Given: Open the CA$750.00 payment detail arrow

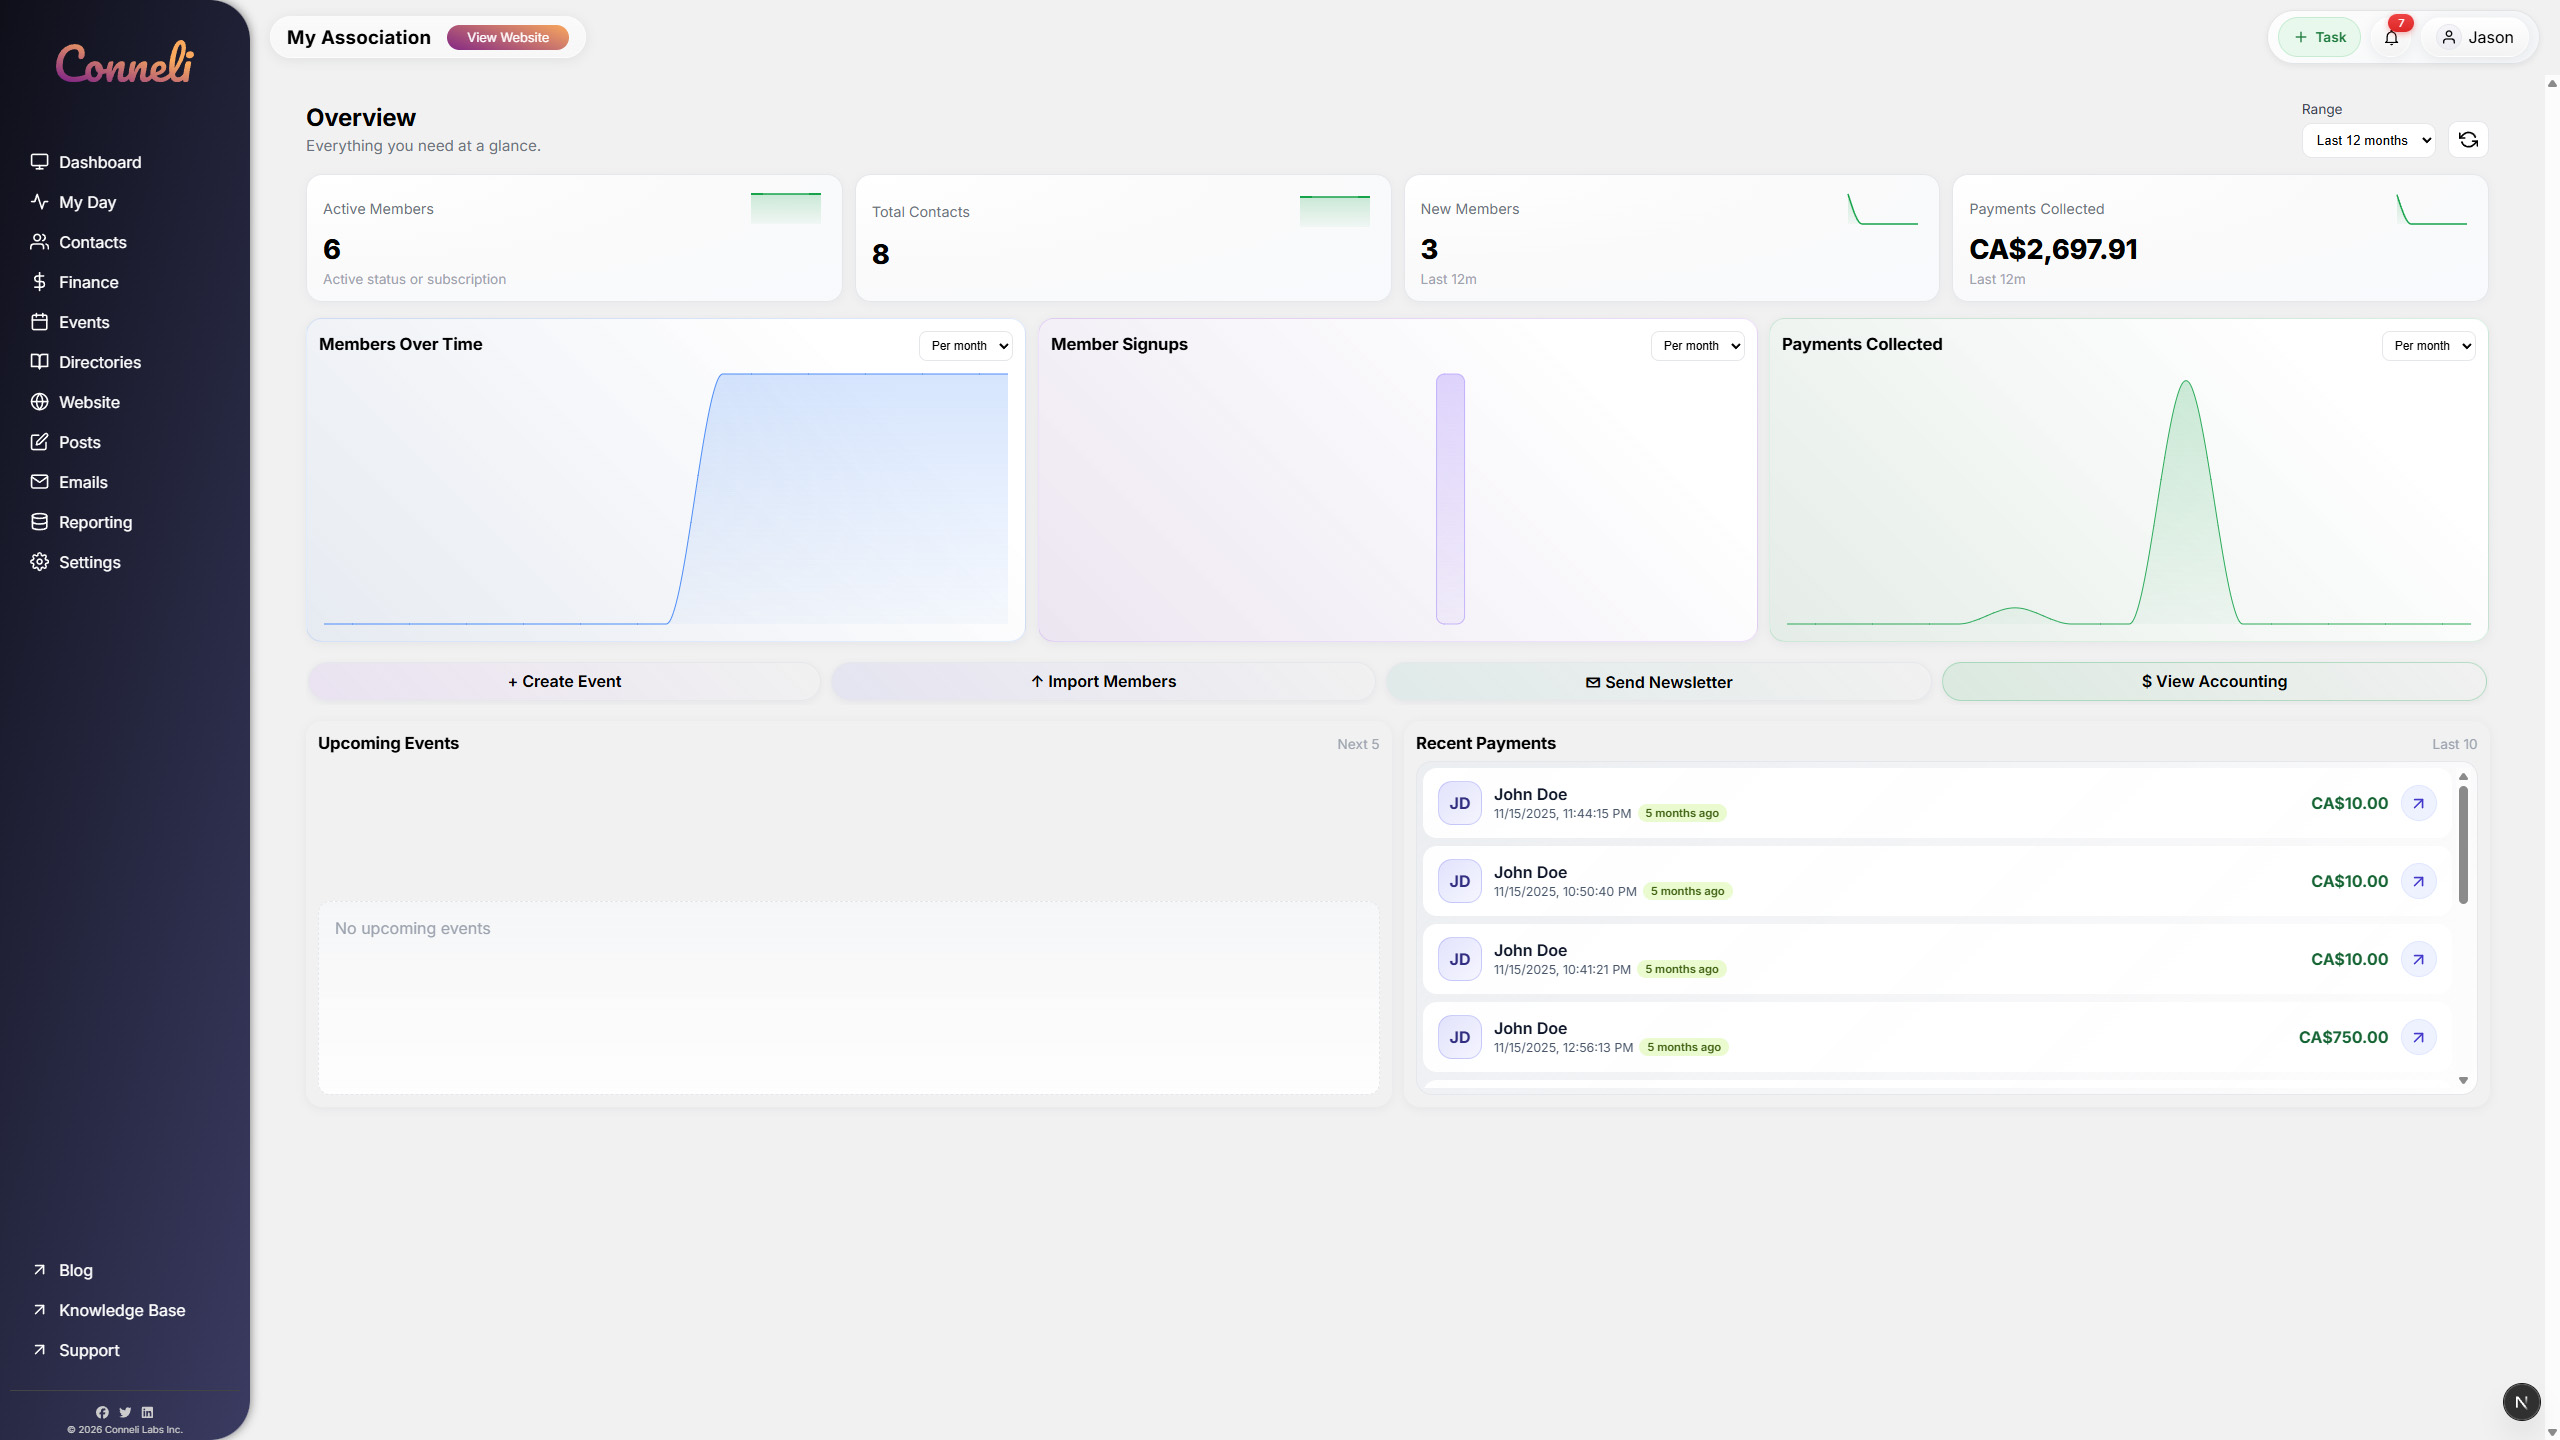Looking at the screenshot, I should pyautogui.click(x=2419, y=1037).
